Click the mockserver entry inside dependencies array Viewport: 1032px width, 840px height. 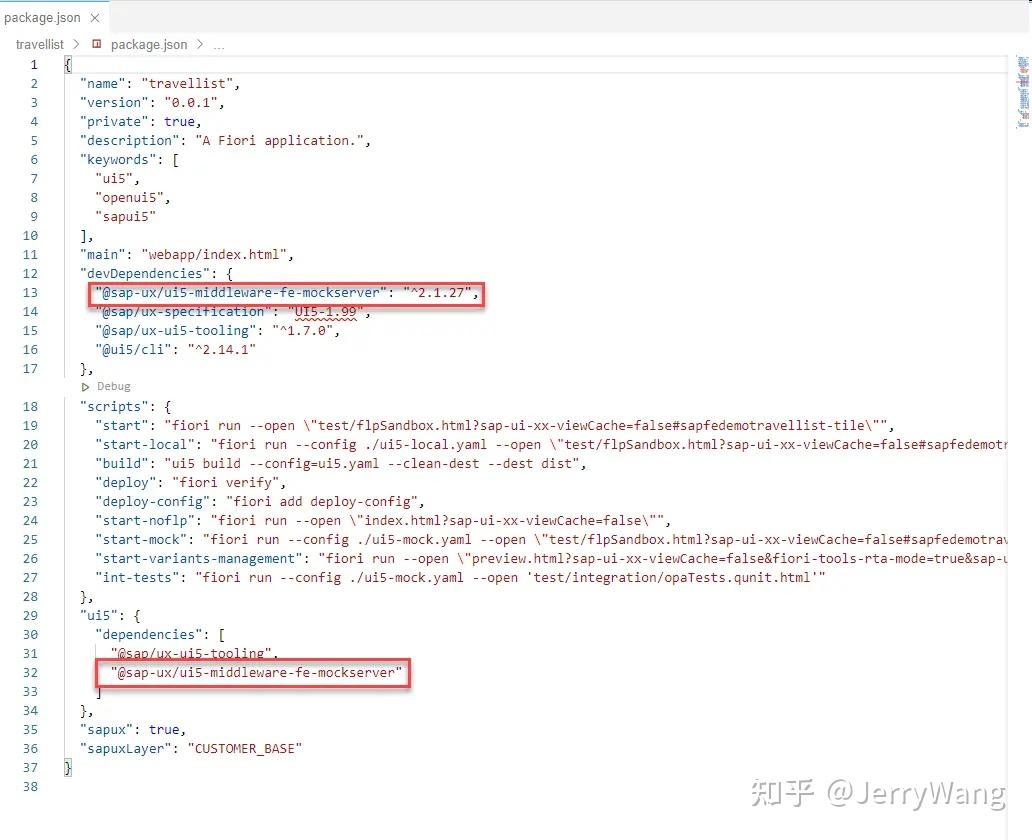point(253,672)
